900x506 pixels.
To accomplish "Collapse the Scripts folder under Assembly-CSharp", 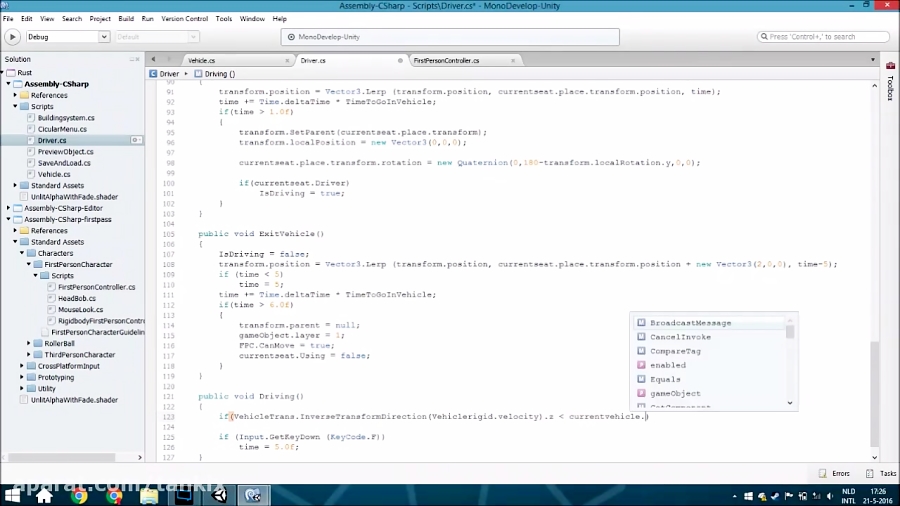I will click(x=15, y=106).
